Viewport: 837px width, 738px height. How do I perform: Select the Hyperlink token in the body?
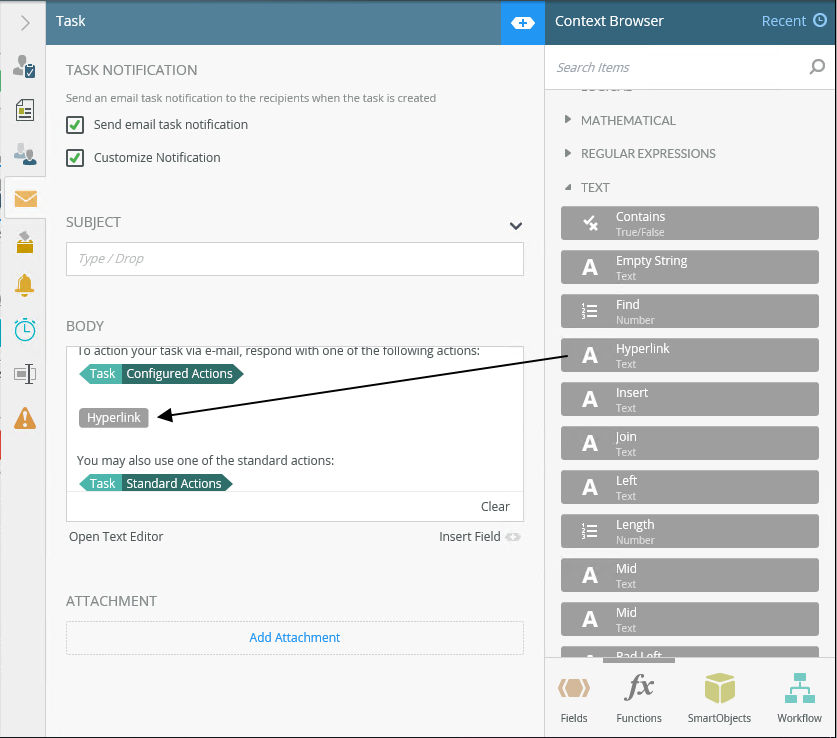click(114, 417)
